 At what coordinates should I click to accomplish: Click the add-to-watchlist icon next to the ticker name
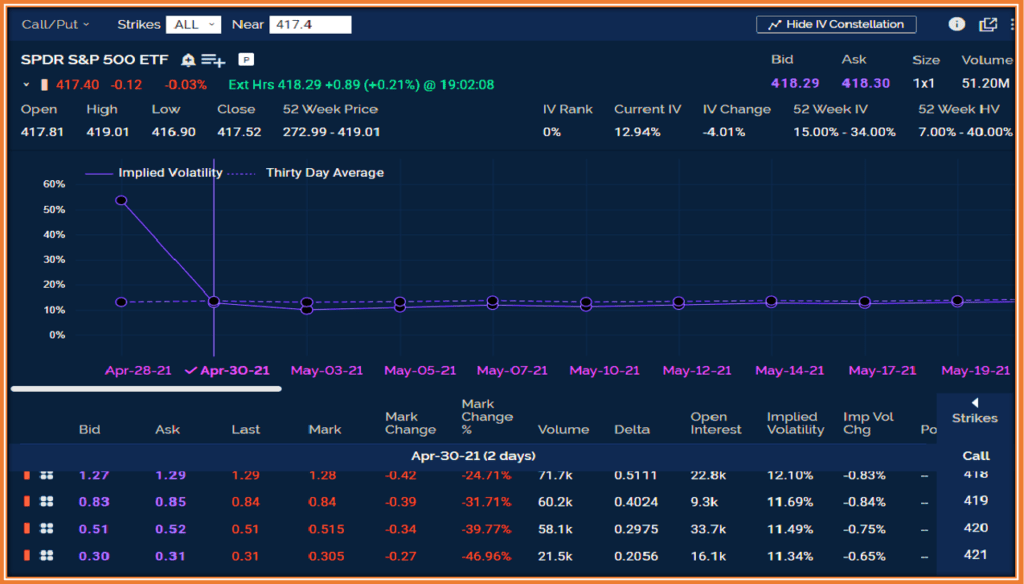tap(213, 60)
